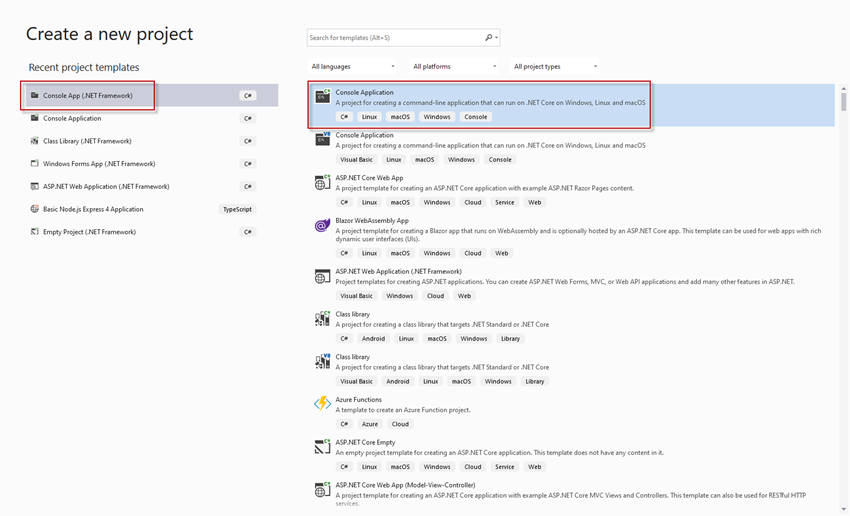Click Library tag under Visual Basic Class library
Image resolution: width=850 pixels, height=516 pixels.
click(x=535, y=381)
